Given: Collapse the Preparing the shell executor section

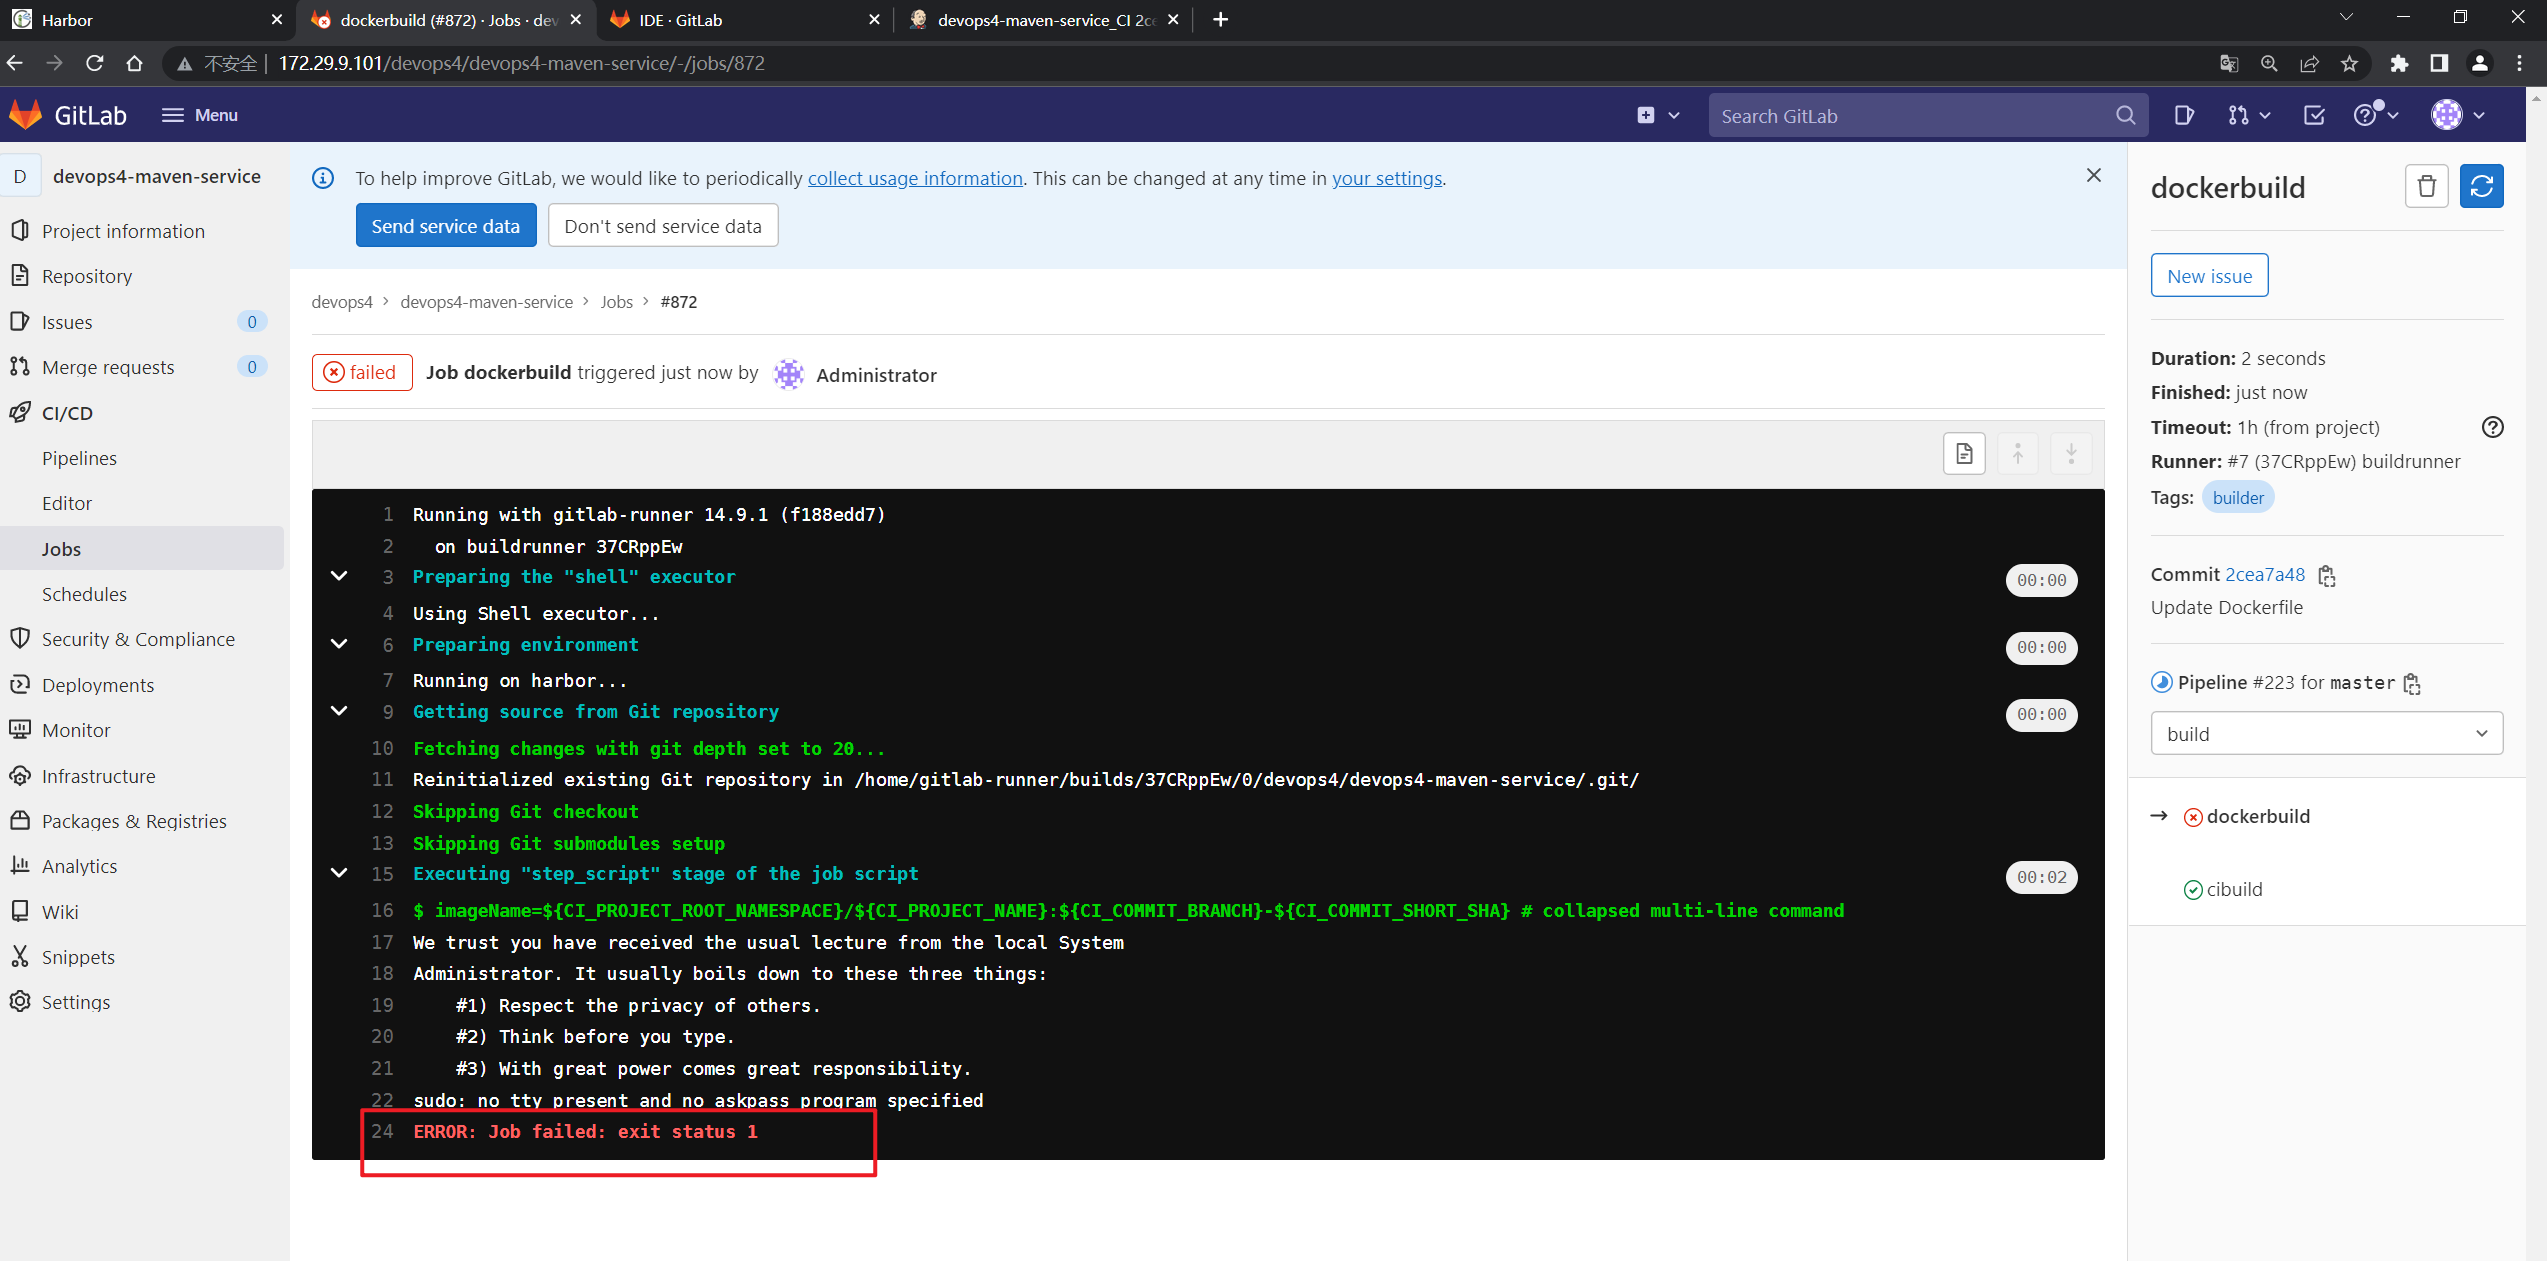Looking at the screenshot, I should pyautogui.click(x=339, y=577).
